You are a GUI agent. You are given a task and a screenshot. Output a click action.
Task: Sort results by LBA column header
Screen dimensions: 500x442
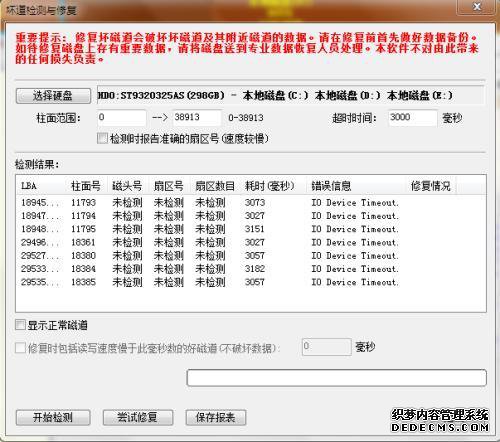click(x=41, y=186)
